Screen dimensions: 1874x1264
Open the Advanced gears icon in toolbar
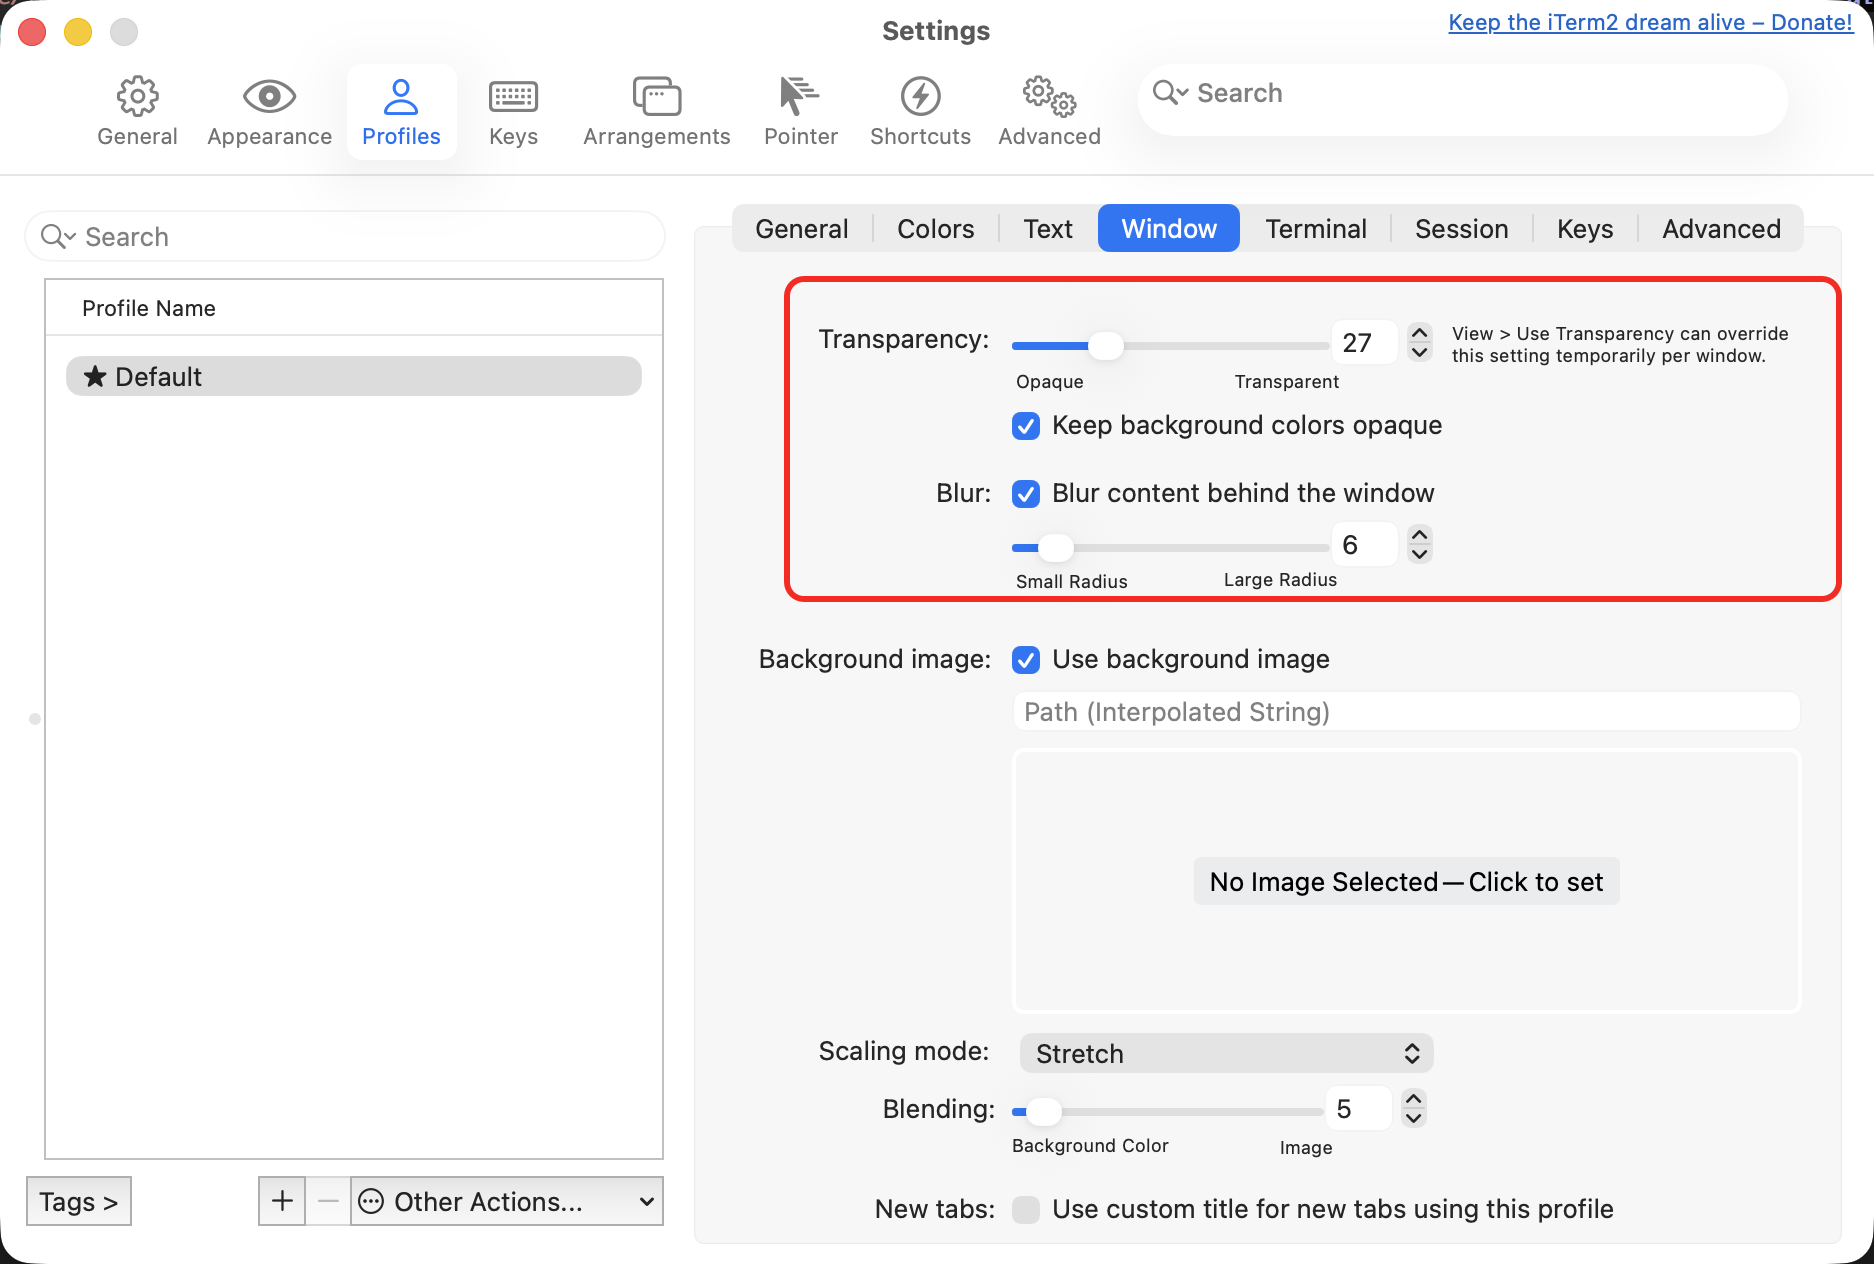pyautogui.click(x=1049, y=96)
